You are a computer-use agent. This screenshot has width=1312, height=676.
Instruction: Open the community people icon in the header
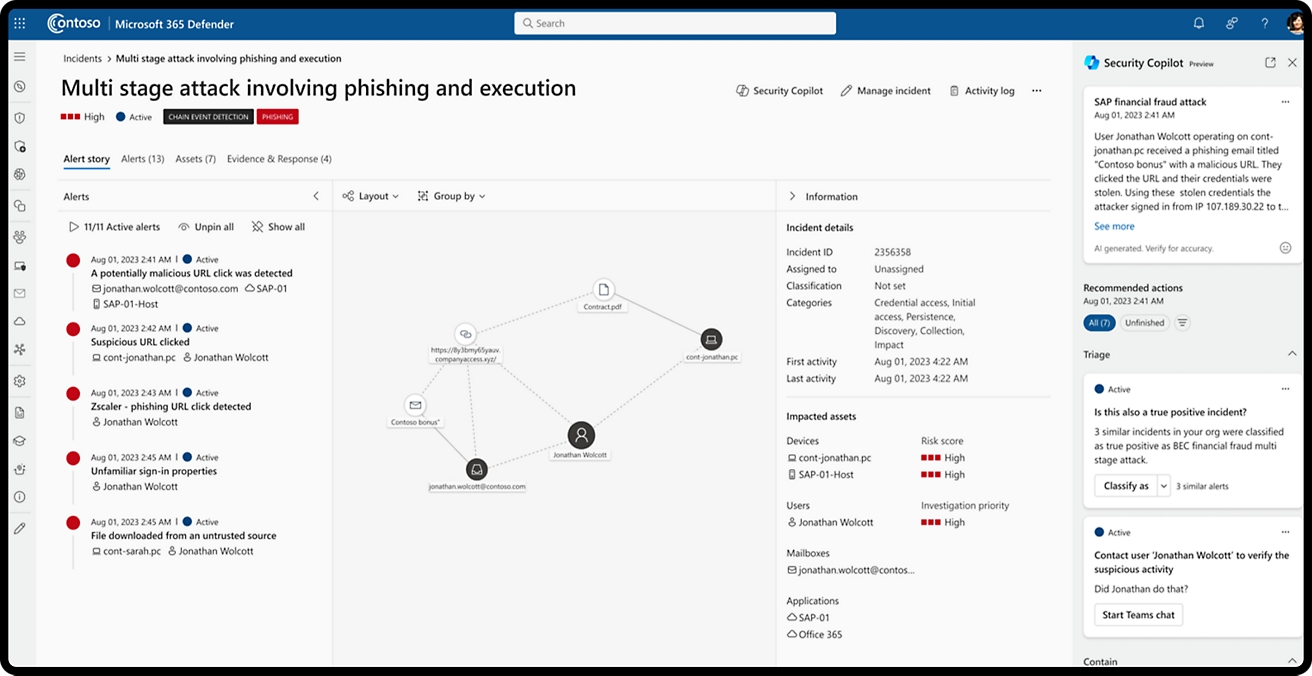click(1232, 23)
